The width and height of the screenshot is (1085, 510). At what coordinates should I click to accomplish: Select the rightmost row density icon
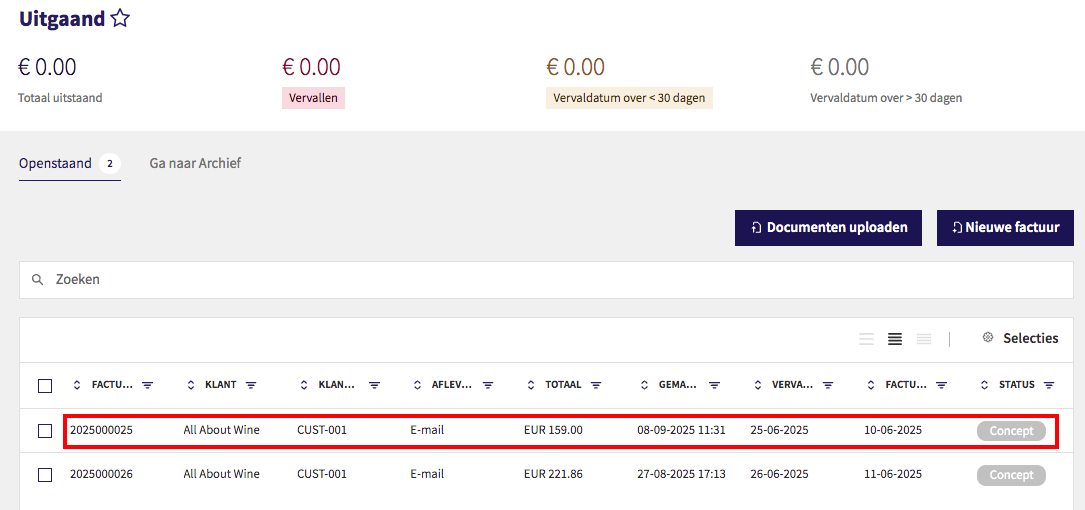(x=924, y=339)
